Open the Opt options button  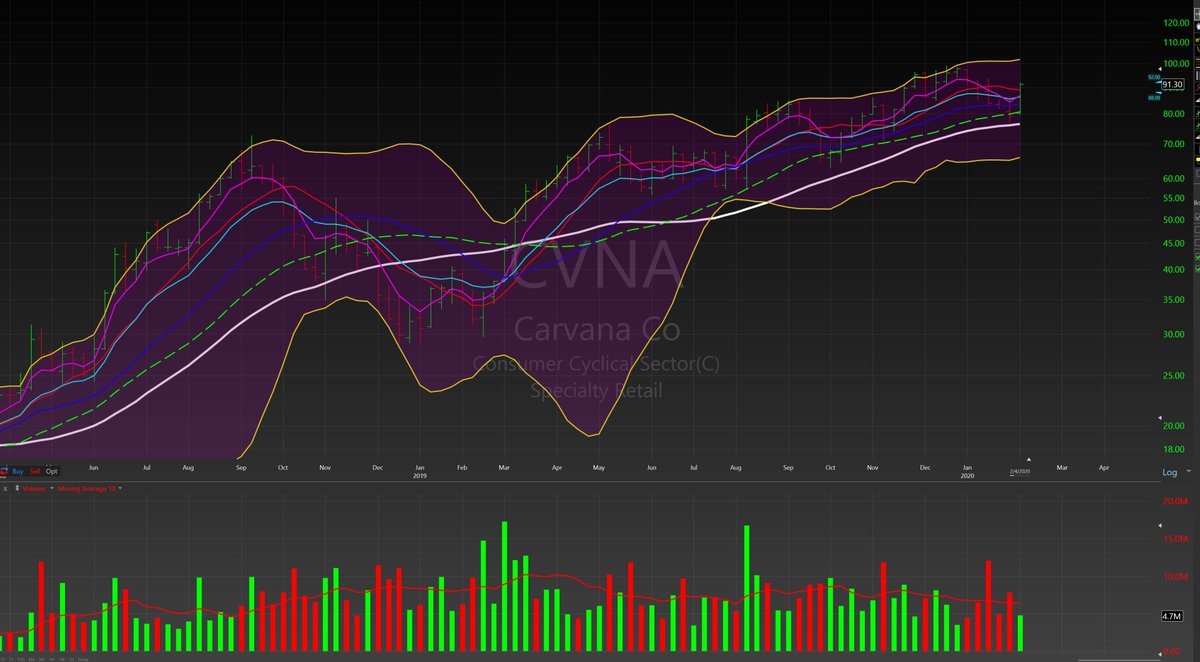click(52, 471)
